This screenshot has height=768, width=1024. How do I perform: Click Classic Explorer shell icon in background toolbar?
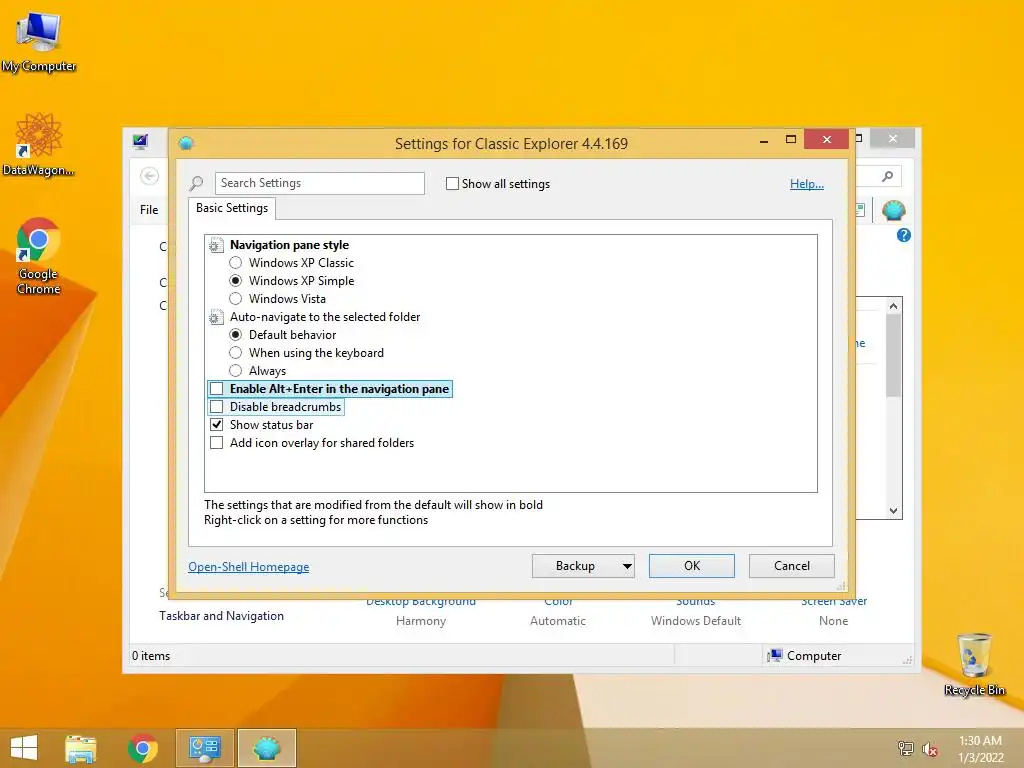point(893,210)
